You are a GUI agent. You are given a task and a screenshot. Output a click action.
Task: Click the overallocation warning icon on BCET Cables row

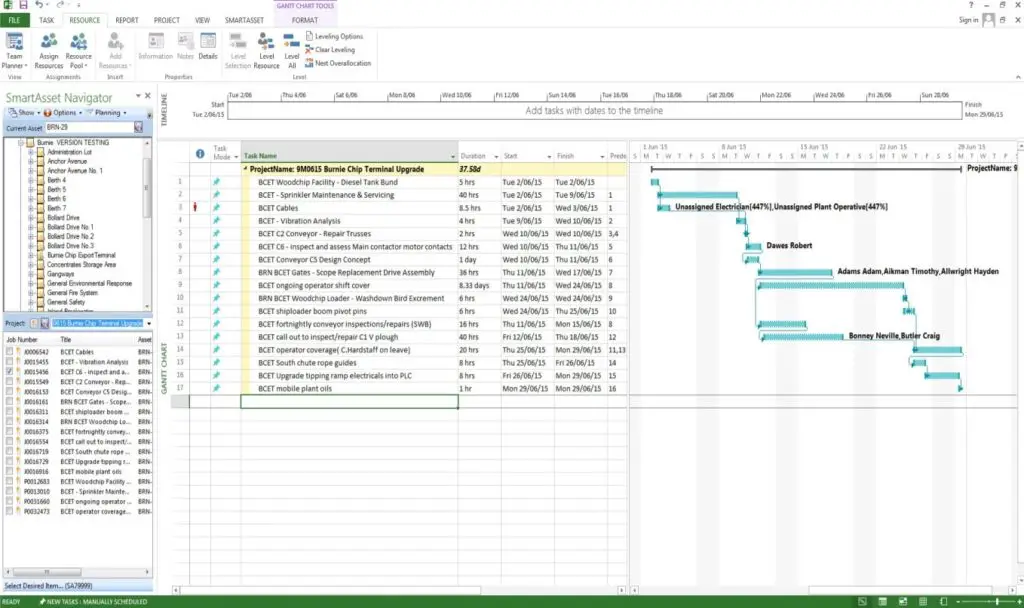click(x=195, y=207)
